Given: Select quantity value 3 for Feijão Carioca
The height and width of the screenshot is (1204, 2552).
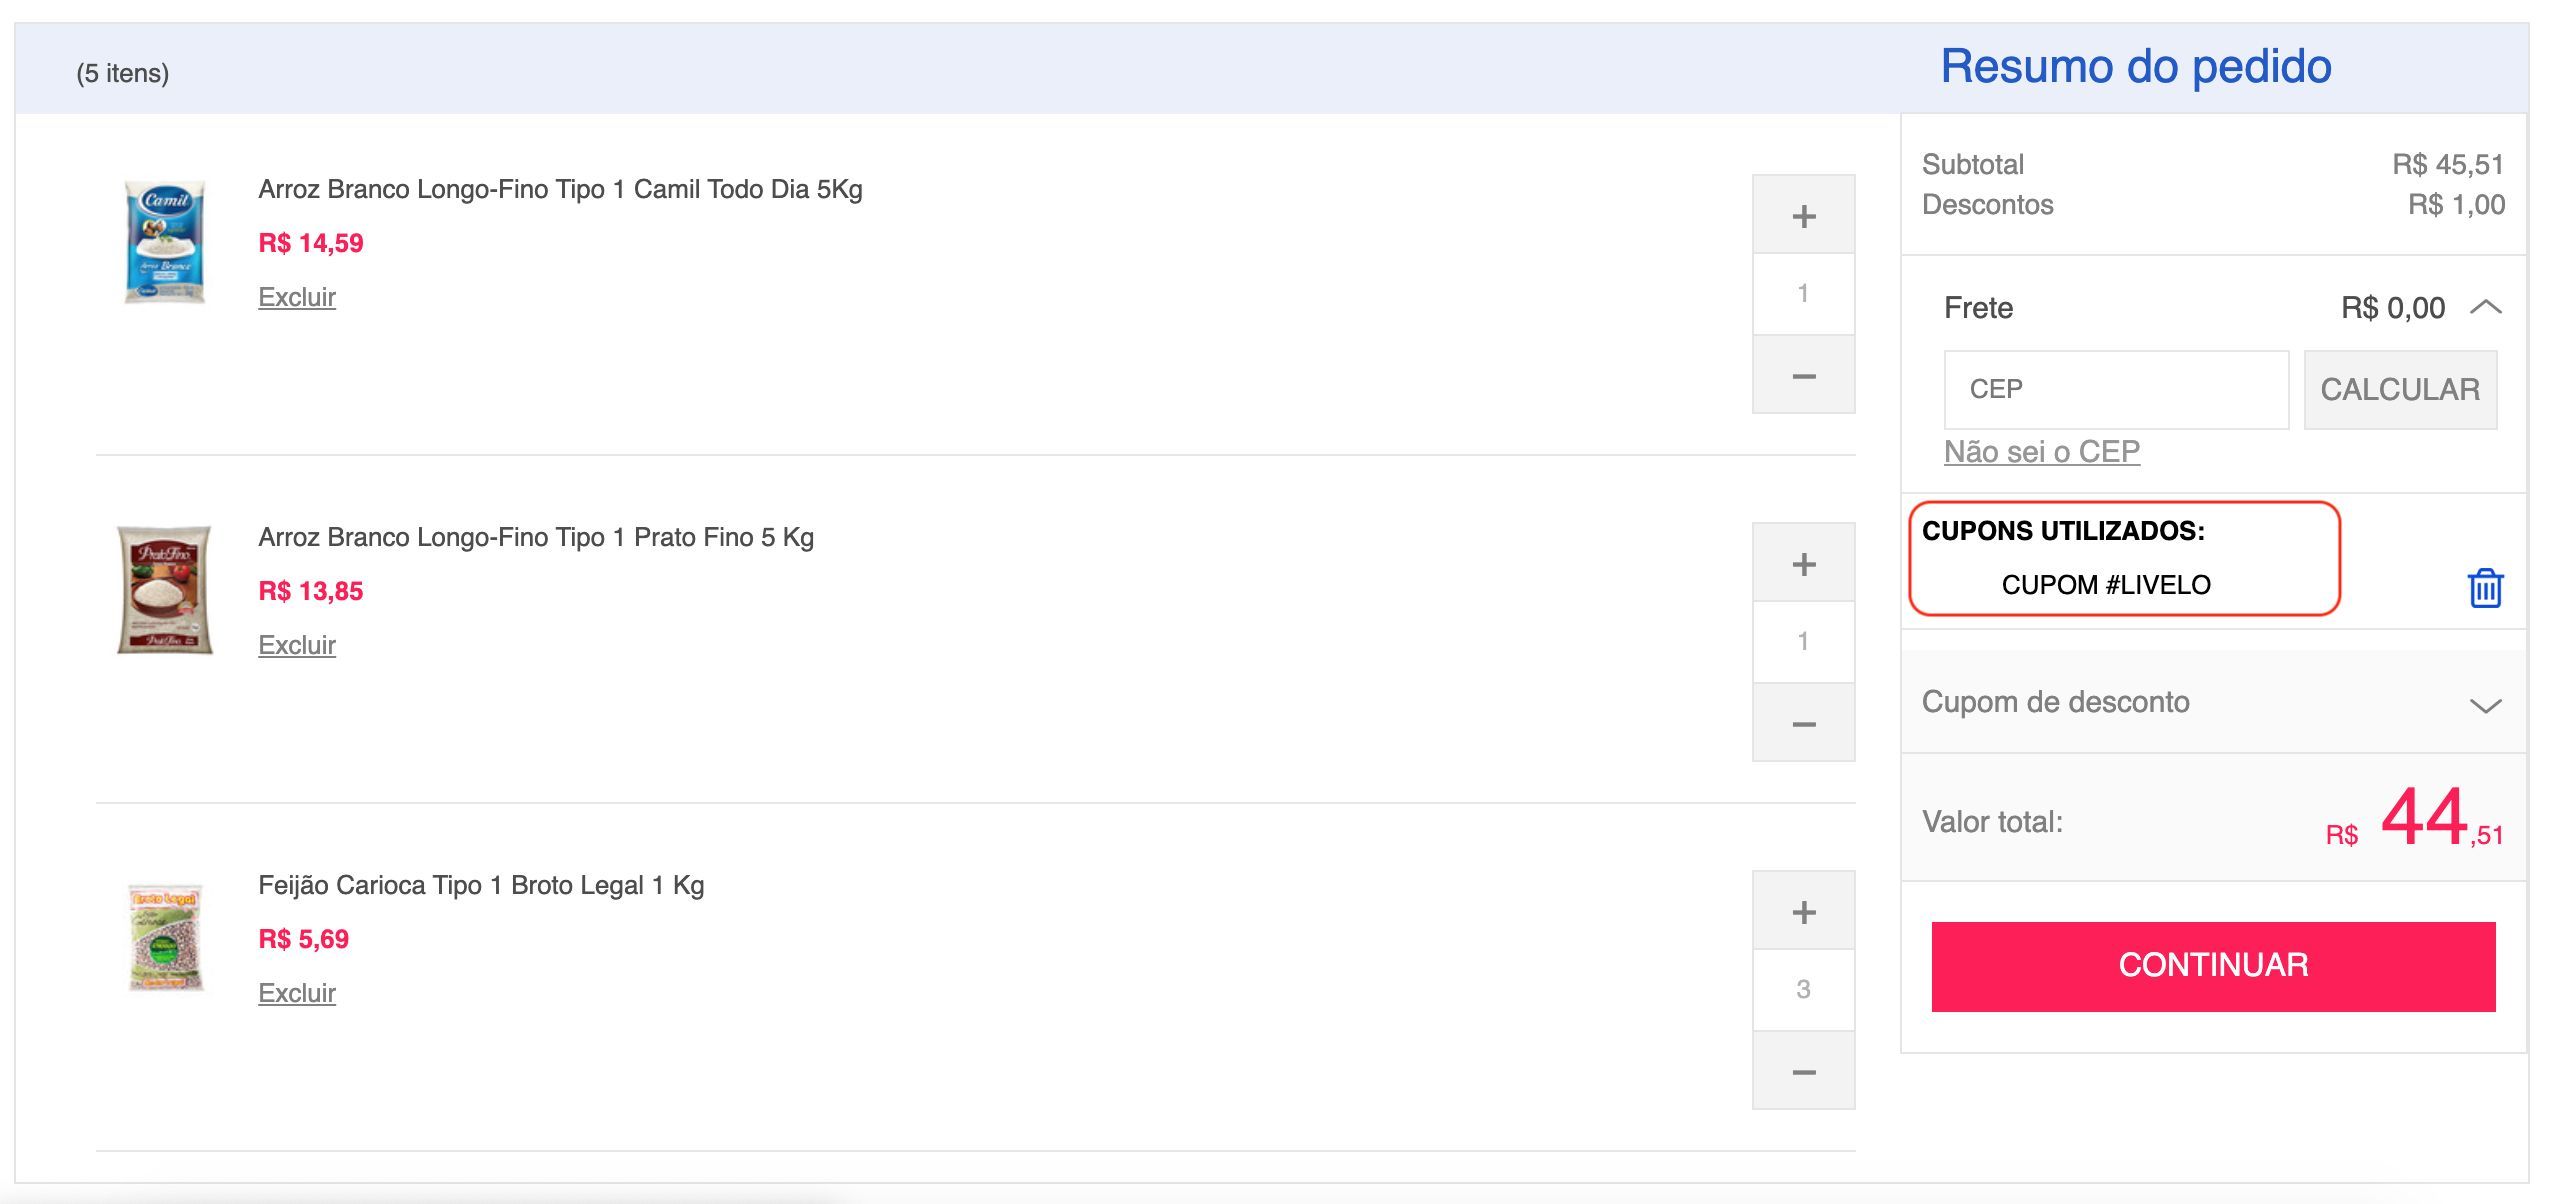Looking at the screenshot, I should point(1804,990).
